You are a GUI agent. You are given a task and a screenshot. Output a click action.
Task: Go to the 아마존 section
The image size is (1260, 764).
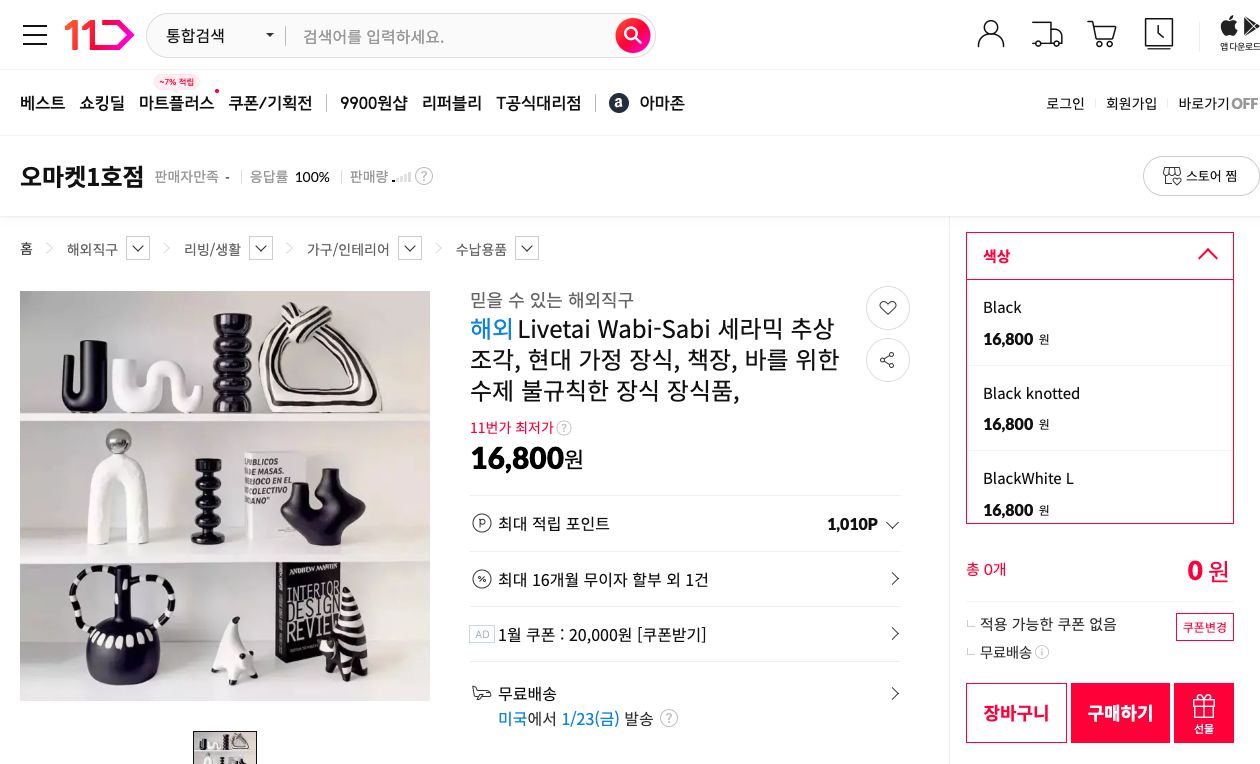click(662, 102)
